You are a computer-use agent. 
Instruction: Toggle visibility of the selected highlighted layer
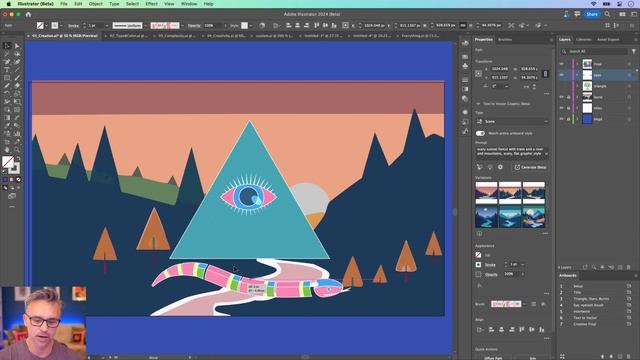tap(562, 75)
